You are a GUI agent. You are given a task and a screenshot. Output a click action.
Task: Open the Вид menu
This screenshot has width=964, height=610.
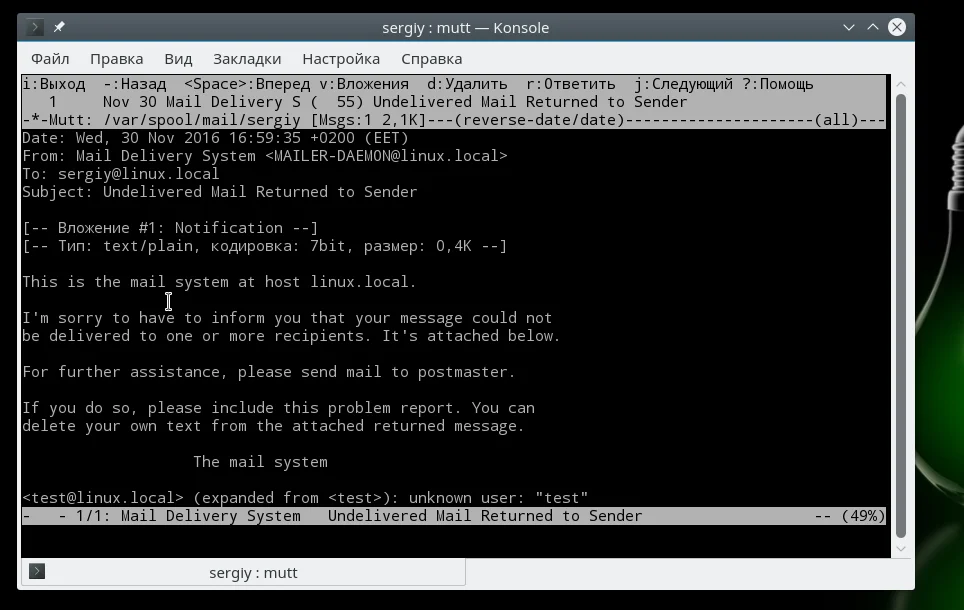click(x=178, y=59)
